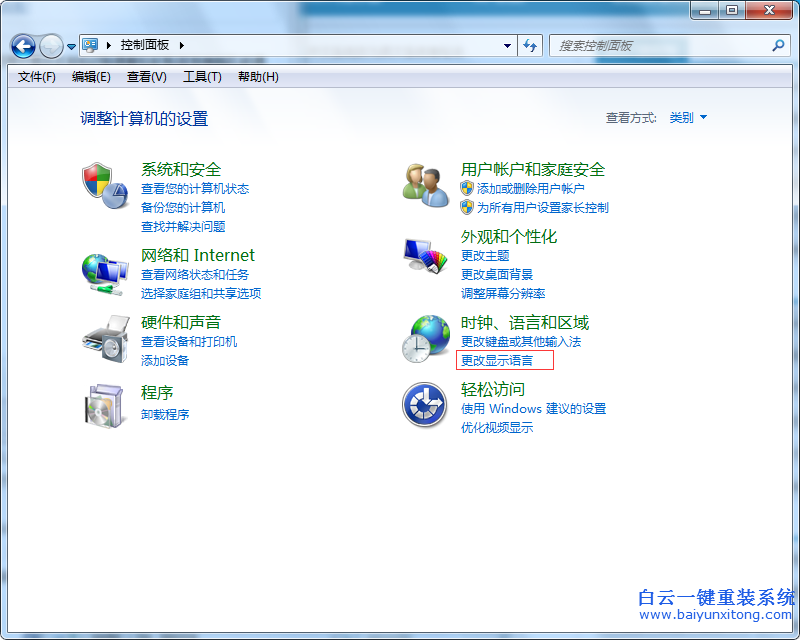Click the Programs category icon
This screenshot has height=640, width=800.
pos(104,405)
